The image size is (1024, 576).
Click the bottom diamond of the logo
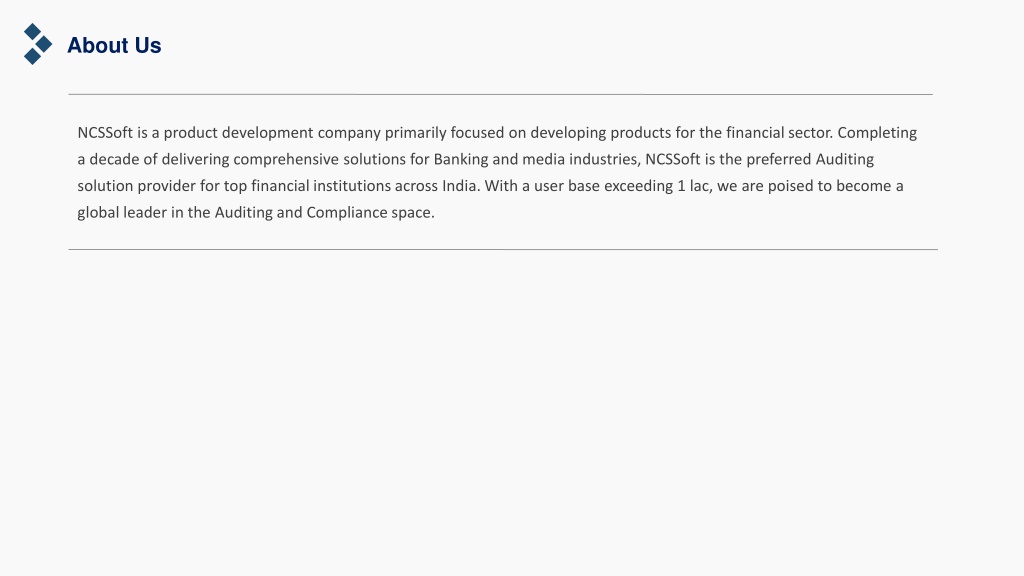pos(32,57)
